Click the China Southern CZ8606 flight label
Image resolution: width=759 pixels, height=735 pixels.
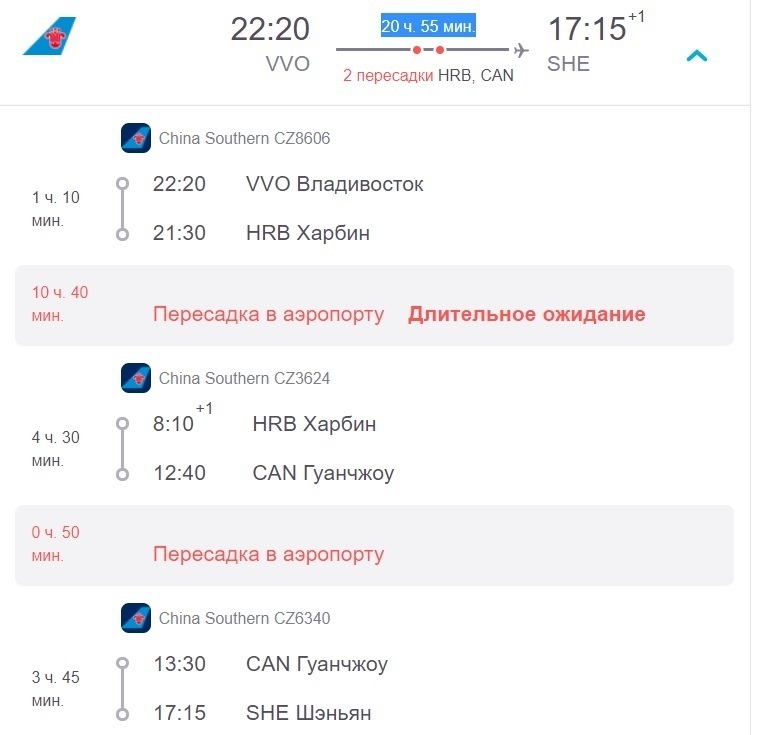244,138
